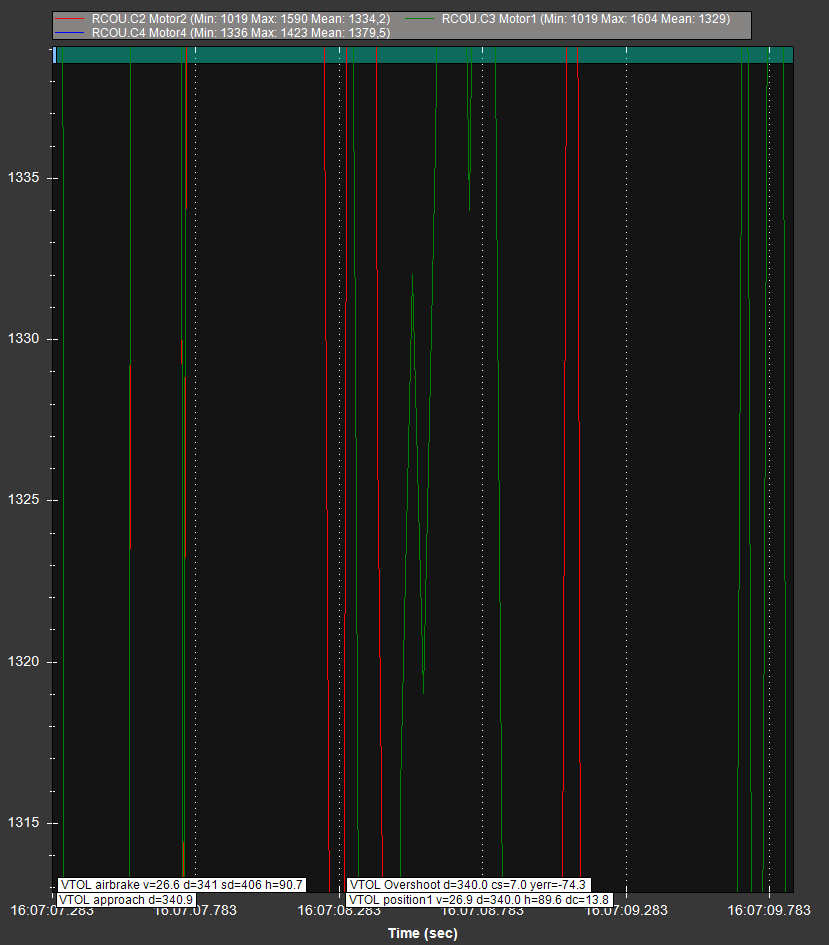The image size is (829, 945).
Task: Click the VTOL Overshoot d=340.0 message label
Action: (468, 885)
